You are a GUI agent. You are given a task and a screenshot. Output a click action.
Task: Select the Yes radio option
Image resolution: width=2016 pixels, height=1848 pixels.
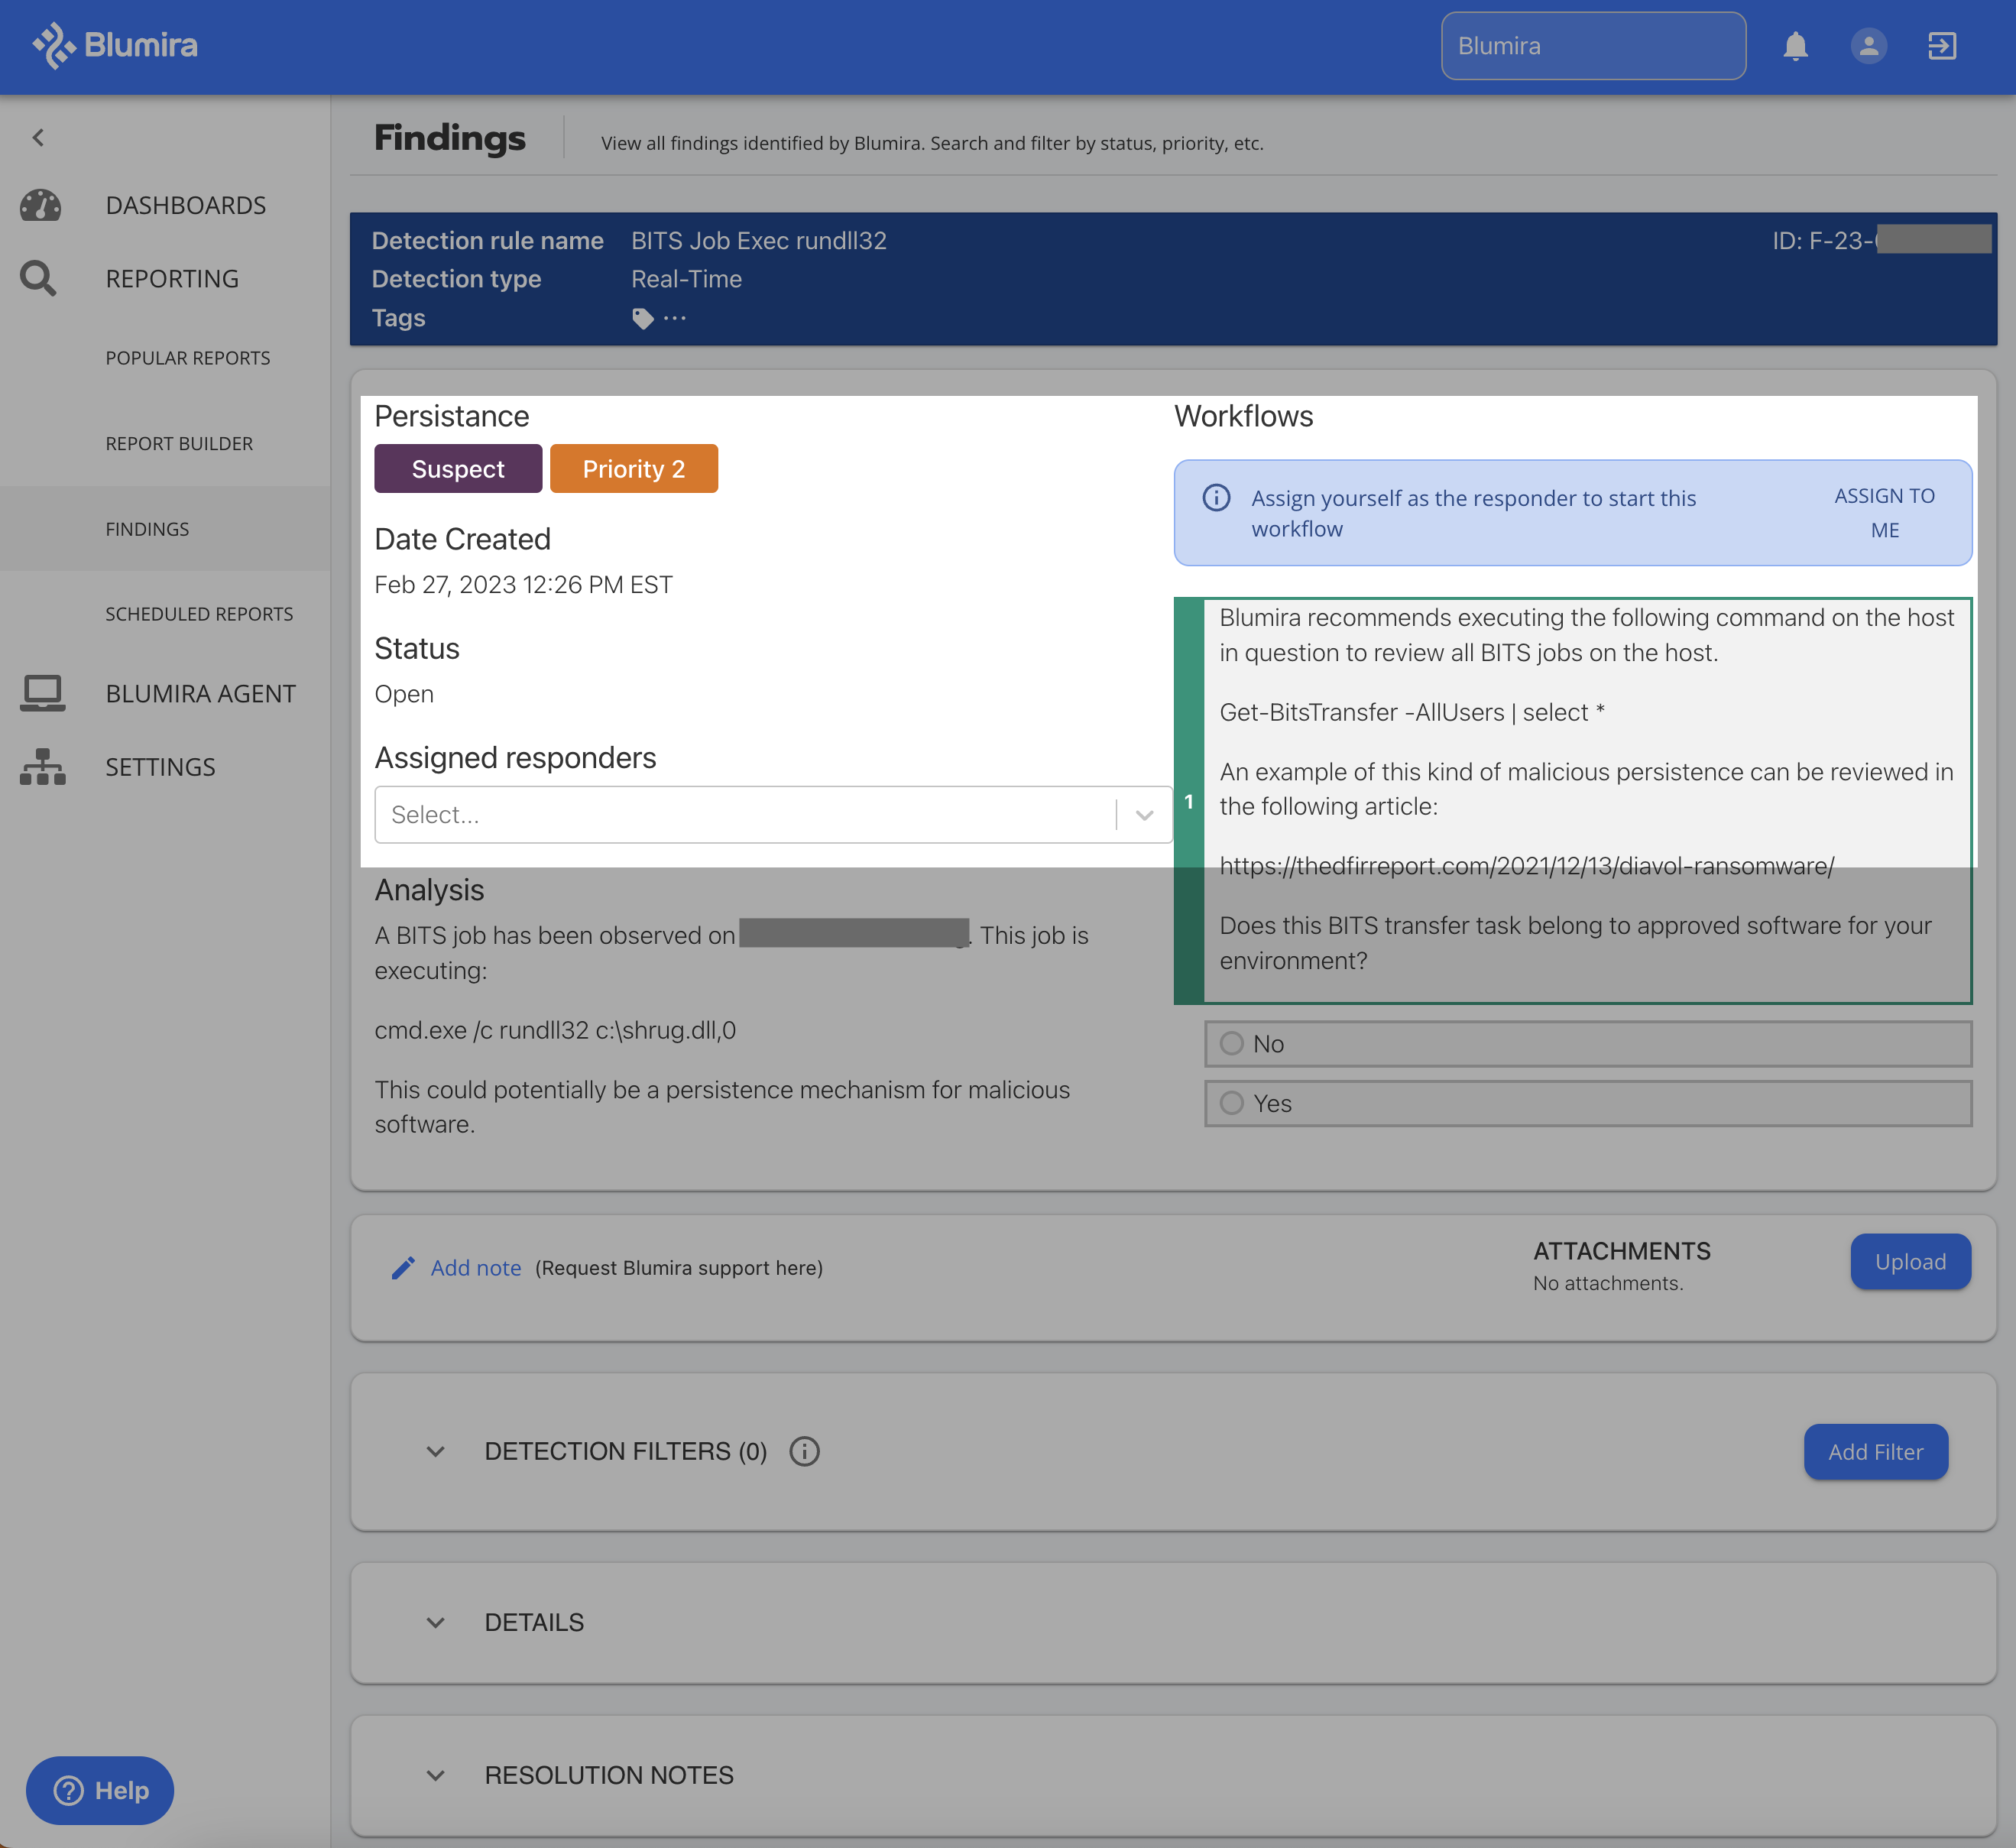pyautogui.click(x=1232, y=1103)
